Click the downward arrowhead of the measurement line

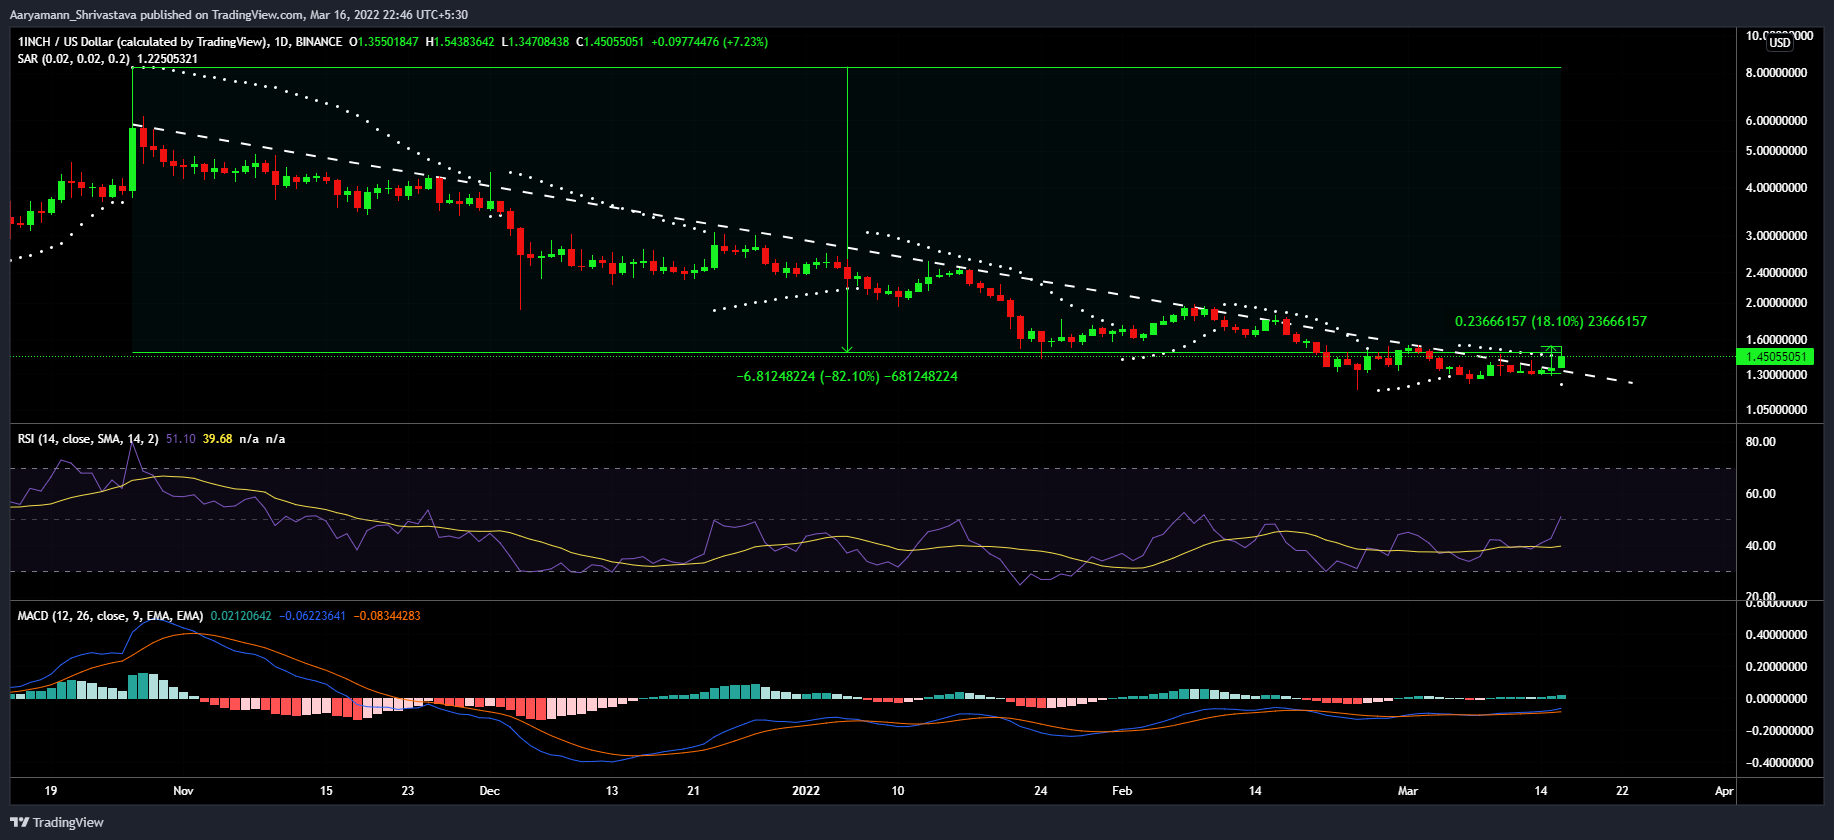(x=847, y=349)
